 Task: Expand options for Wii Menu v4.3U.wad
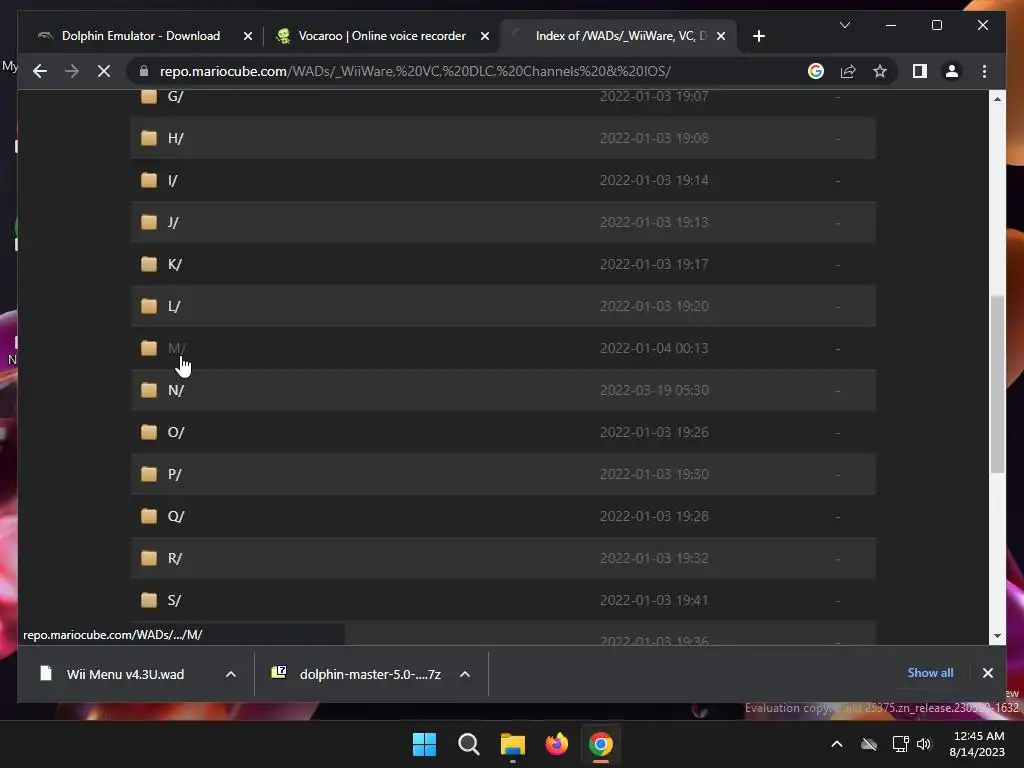[x=231, y=674]
